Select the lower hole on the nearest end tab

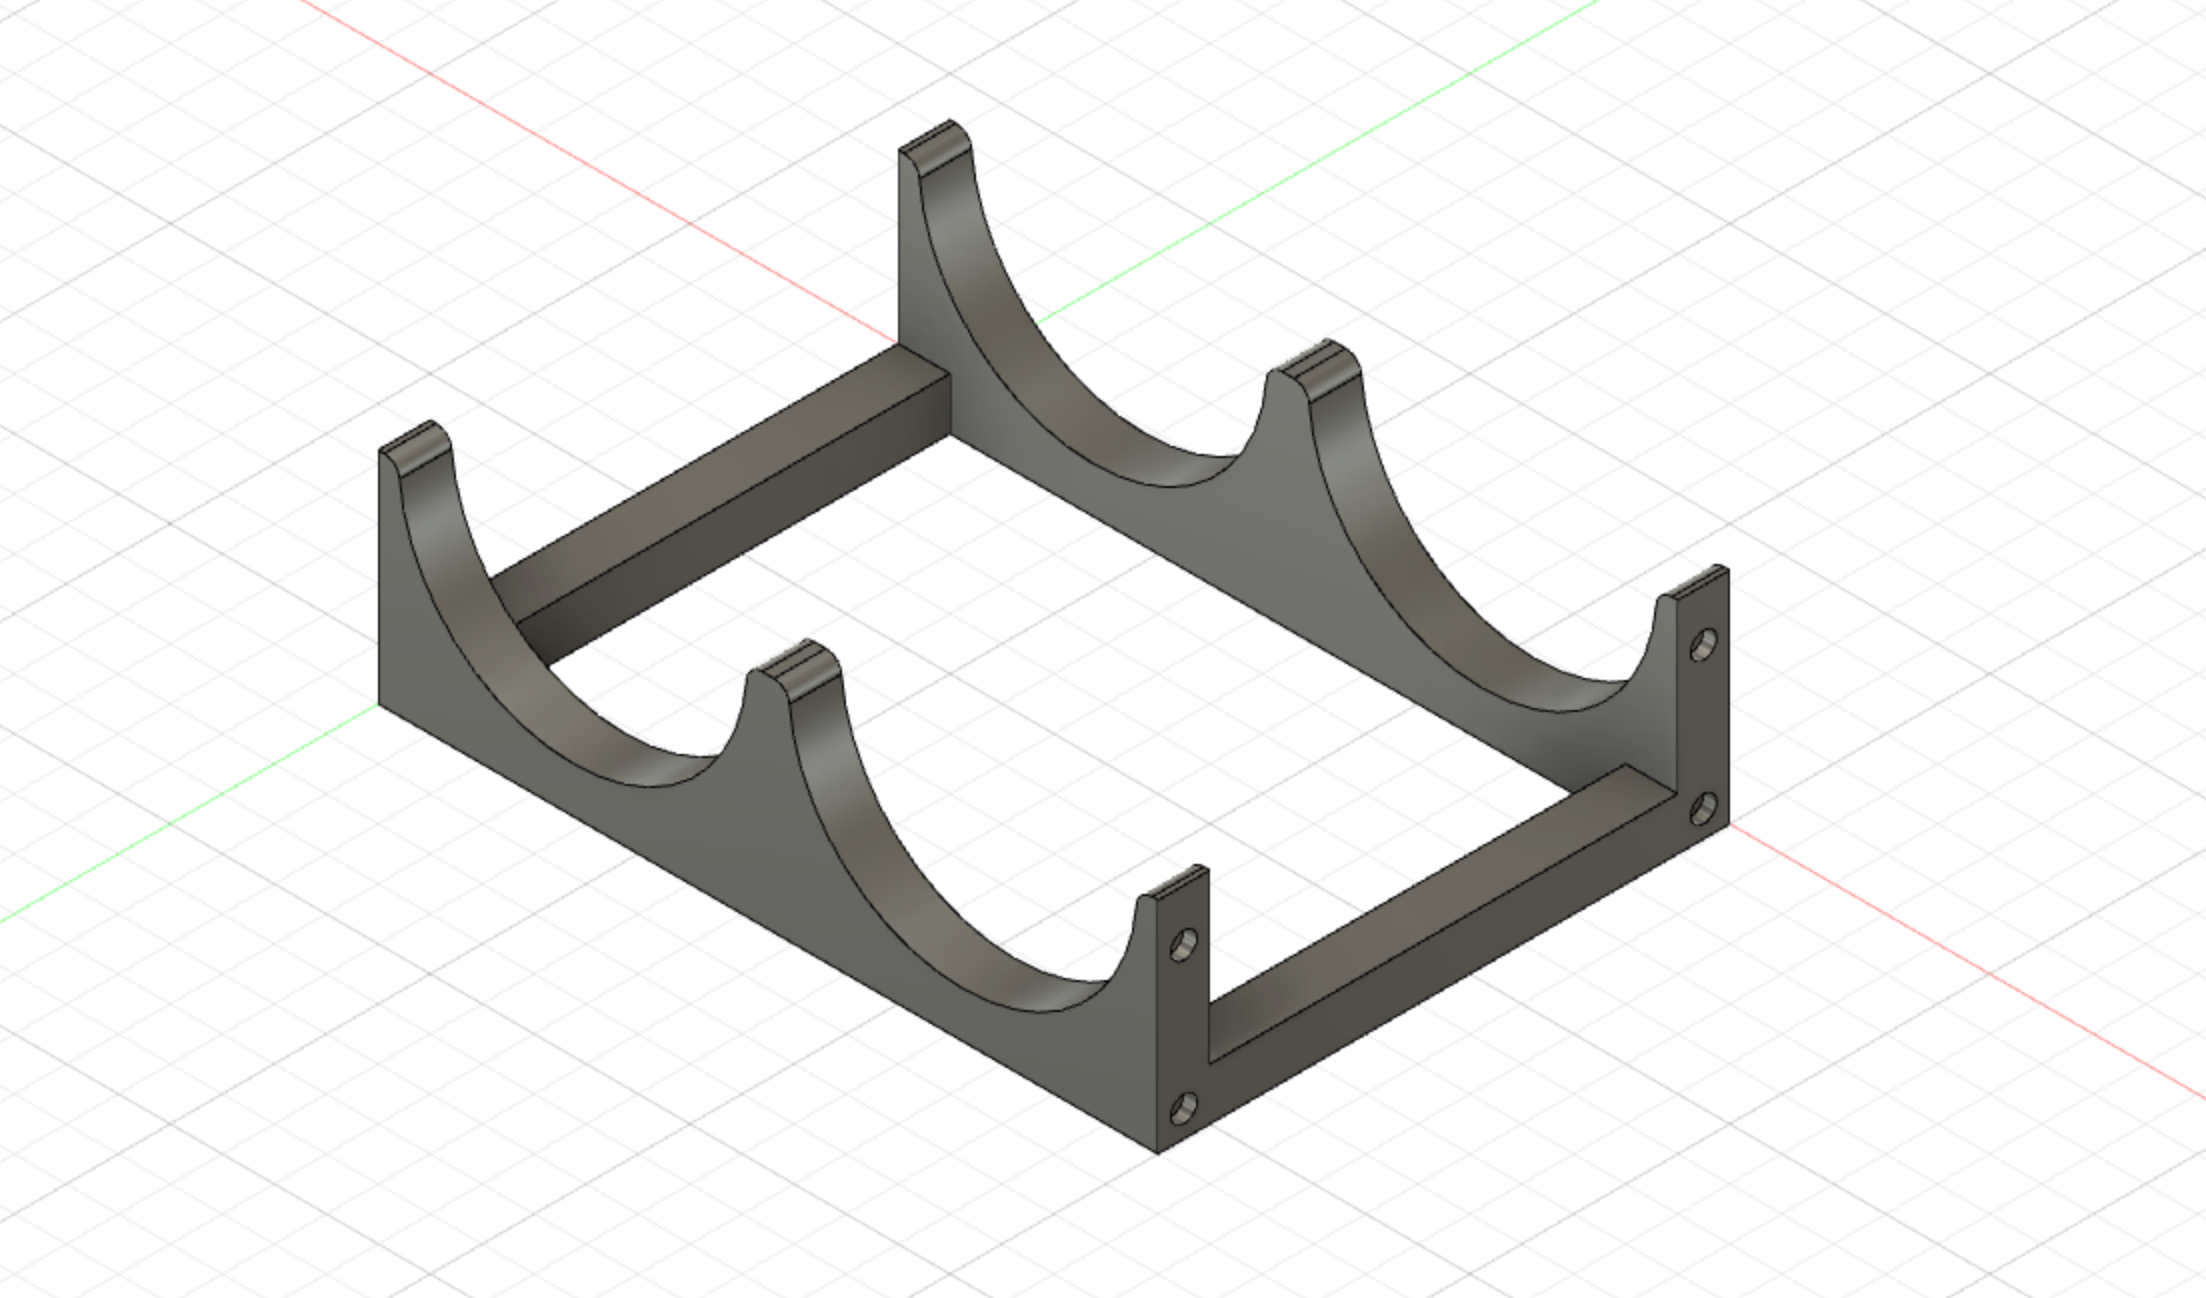(1184, 1107)
